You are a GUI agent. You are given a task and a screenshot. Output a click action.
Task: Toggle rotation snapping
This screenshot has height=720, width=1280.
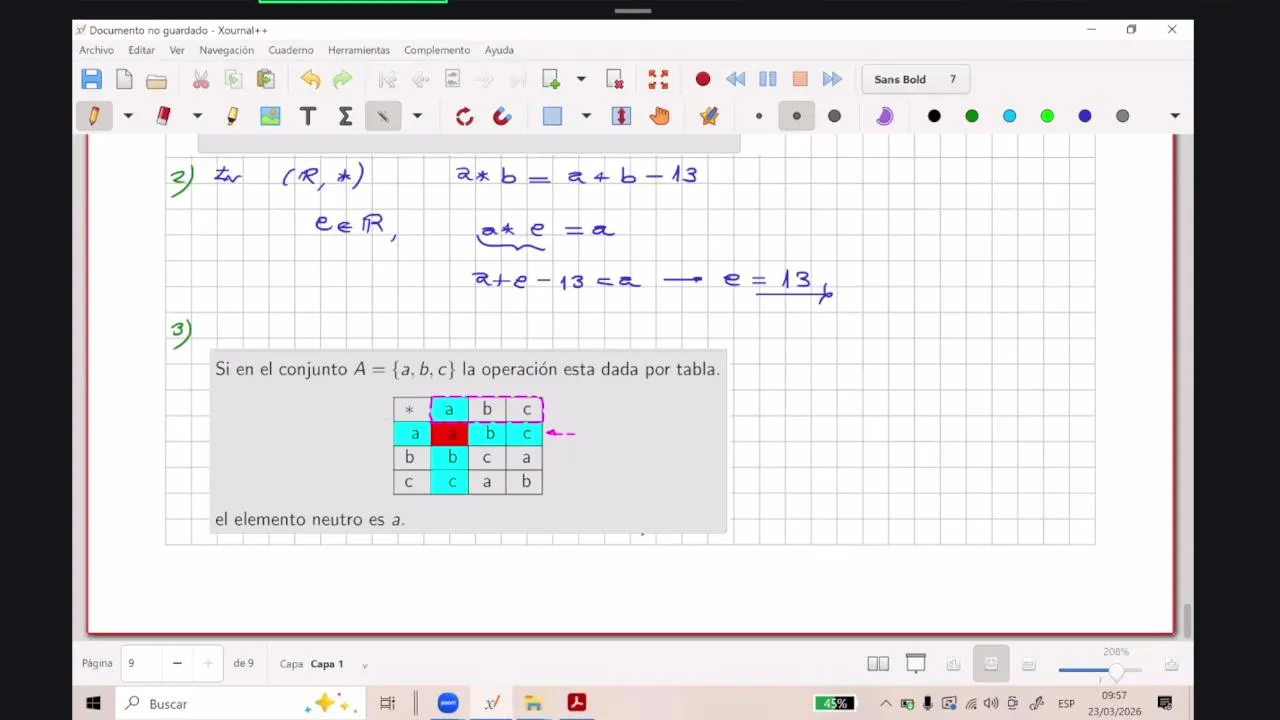tap(464, 116)
